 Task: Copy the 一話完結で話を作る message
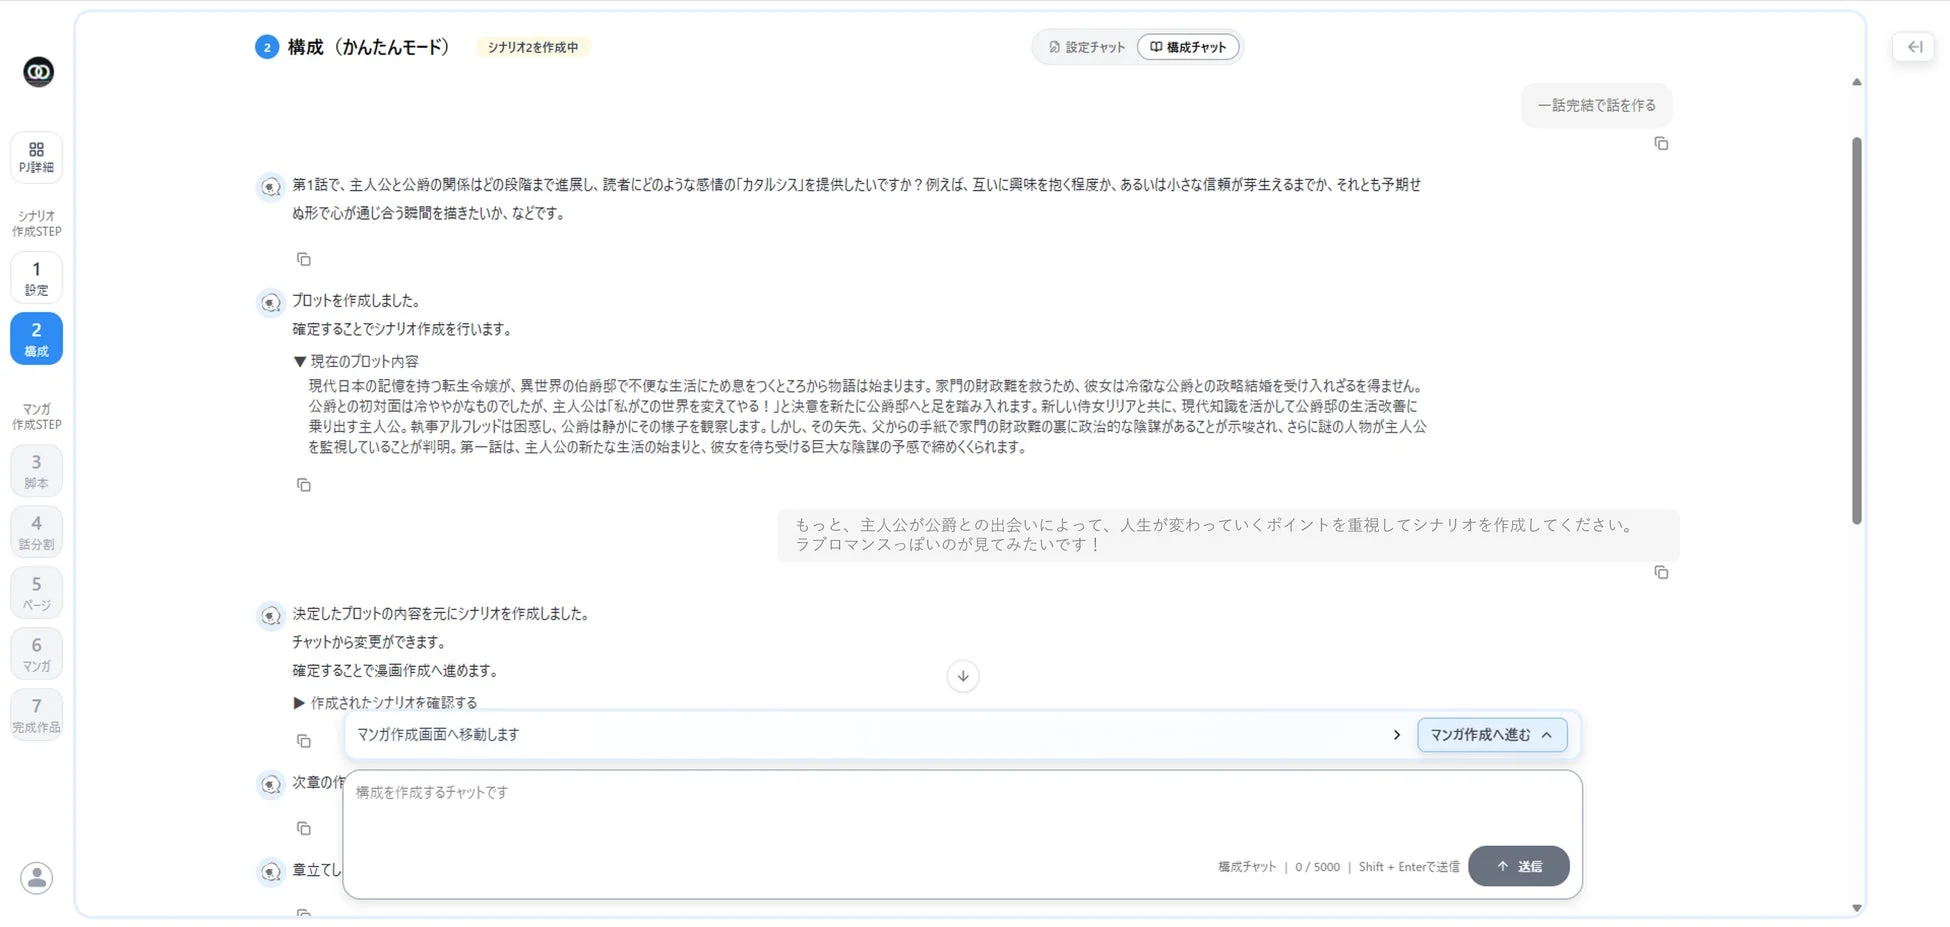(x=1661, y=144)
